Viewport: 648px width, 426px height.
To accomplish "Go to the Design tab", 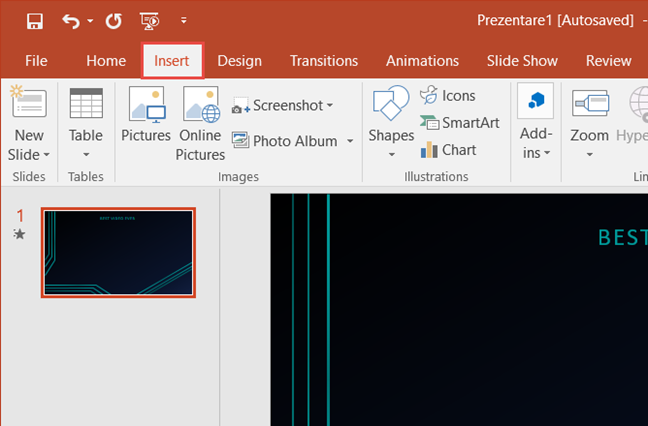I will point(239,61).
